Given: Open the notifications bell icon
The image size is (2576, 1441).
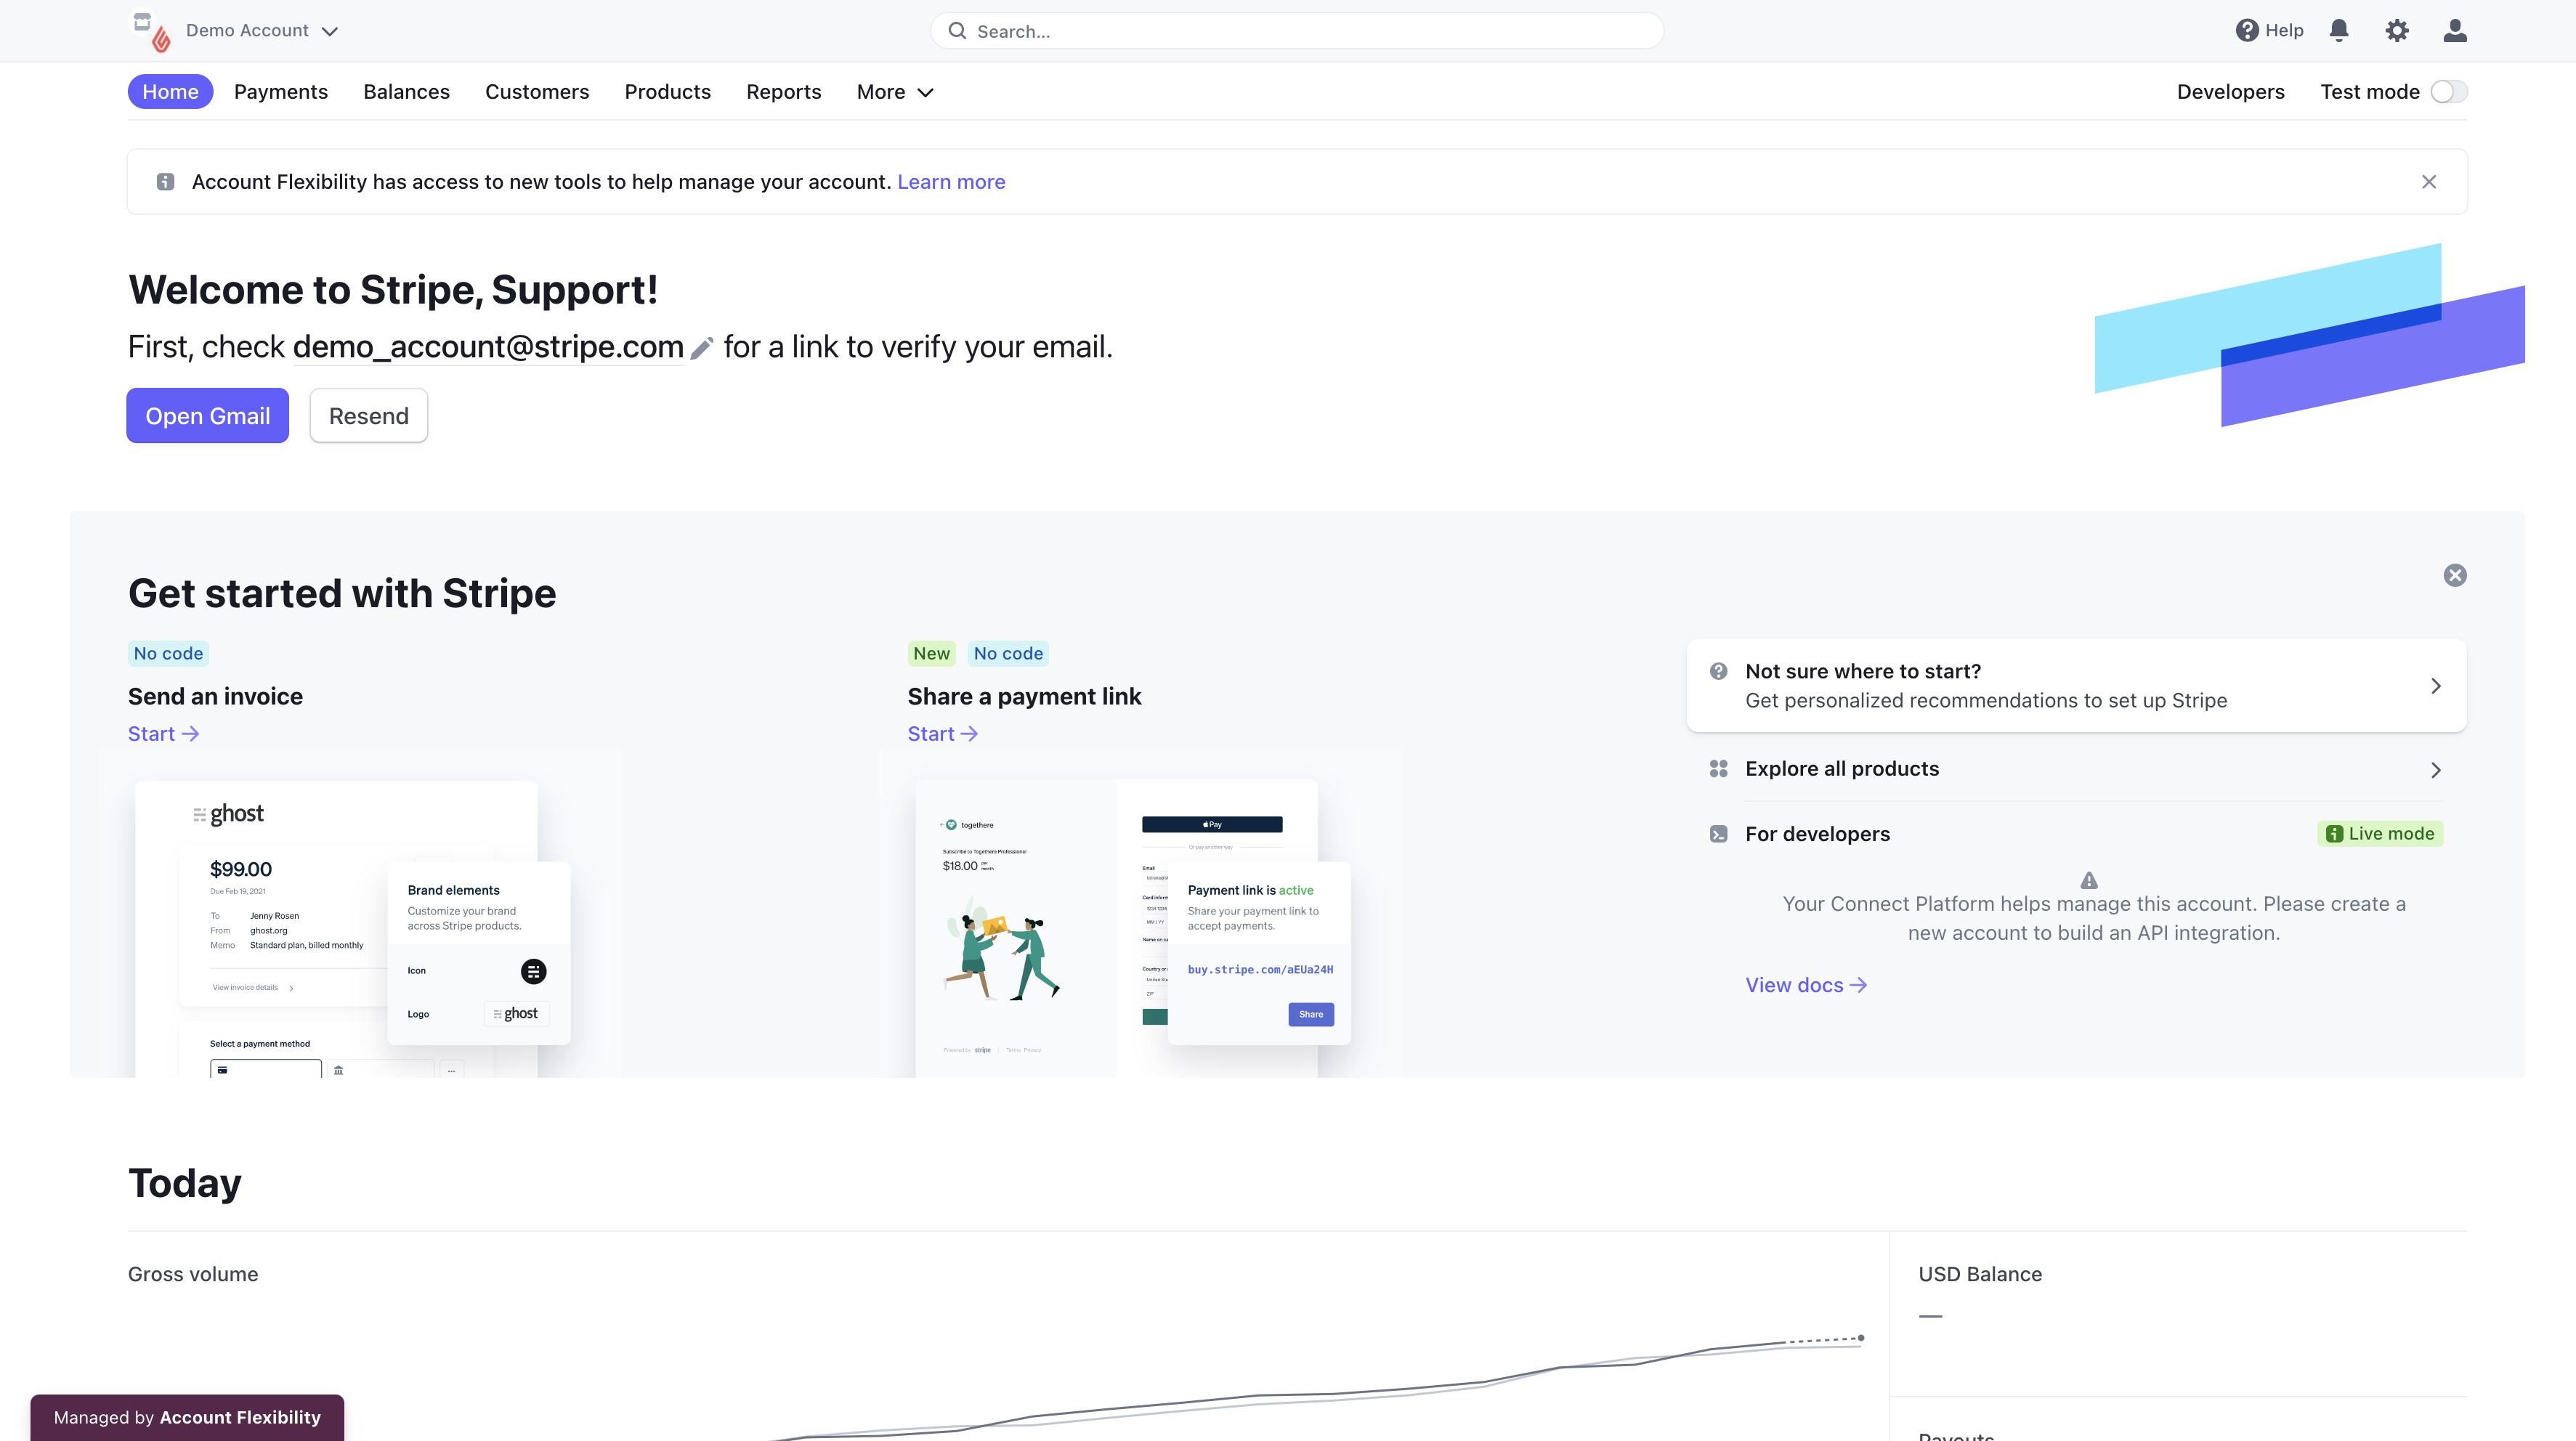Looking at the screenshot, I should (x=2338, y=30).
